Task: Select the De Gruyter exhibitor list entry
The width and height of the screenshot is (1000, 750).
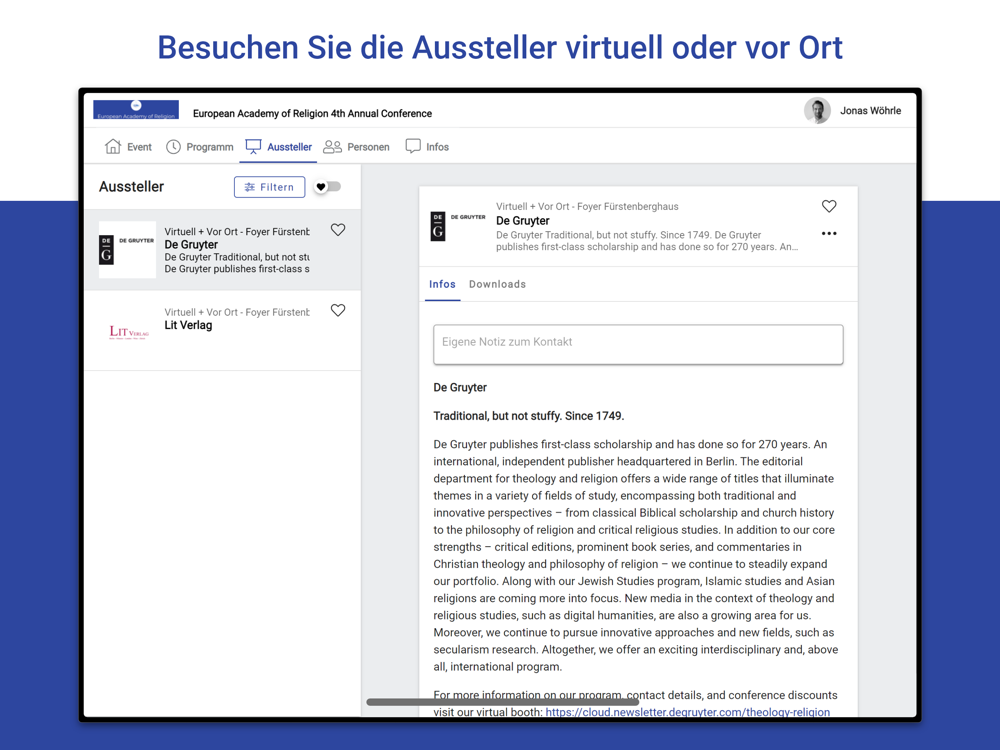Action: 223,250
